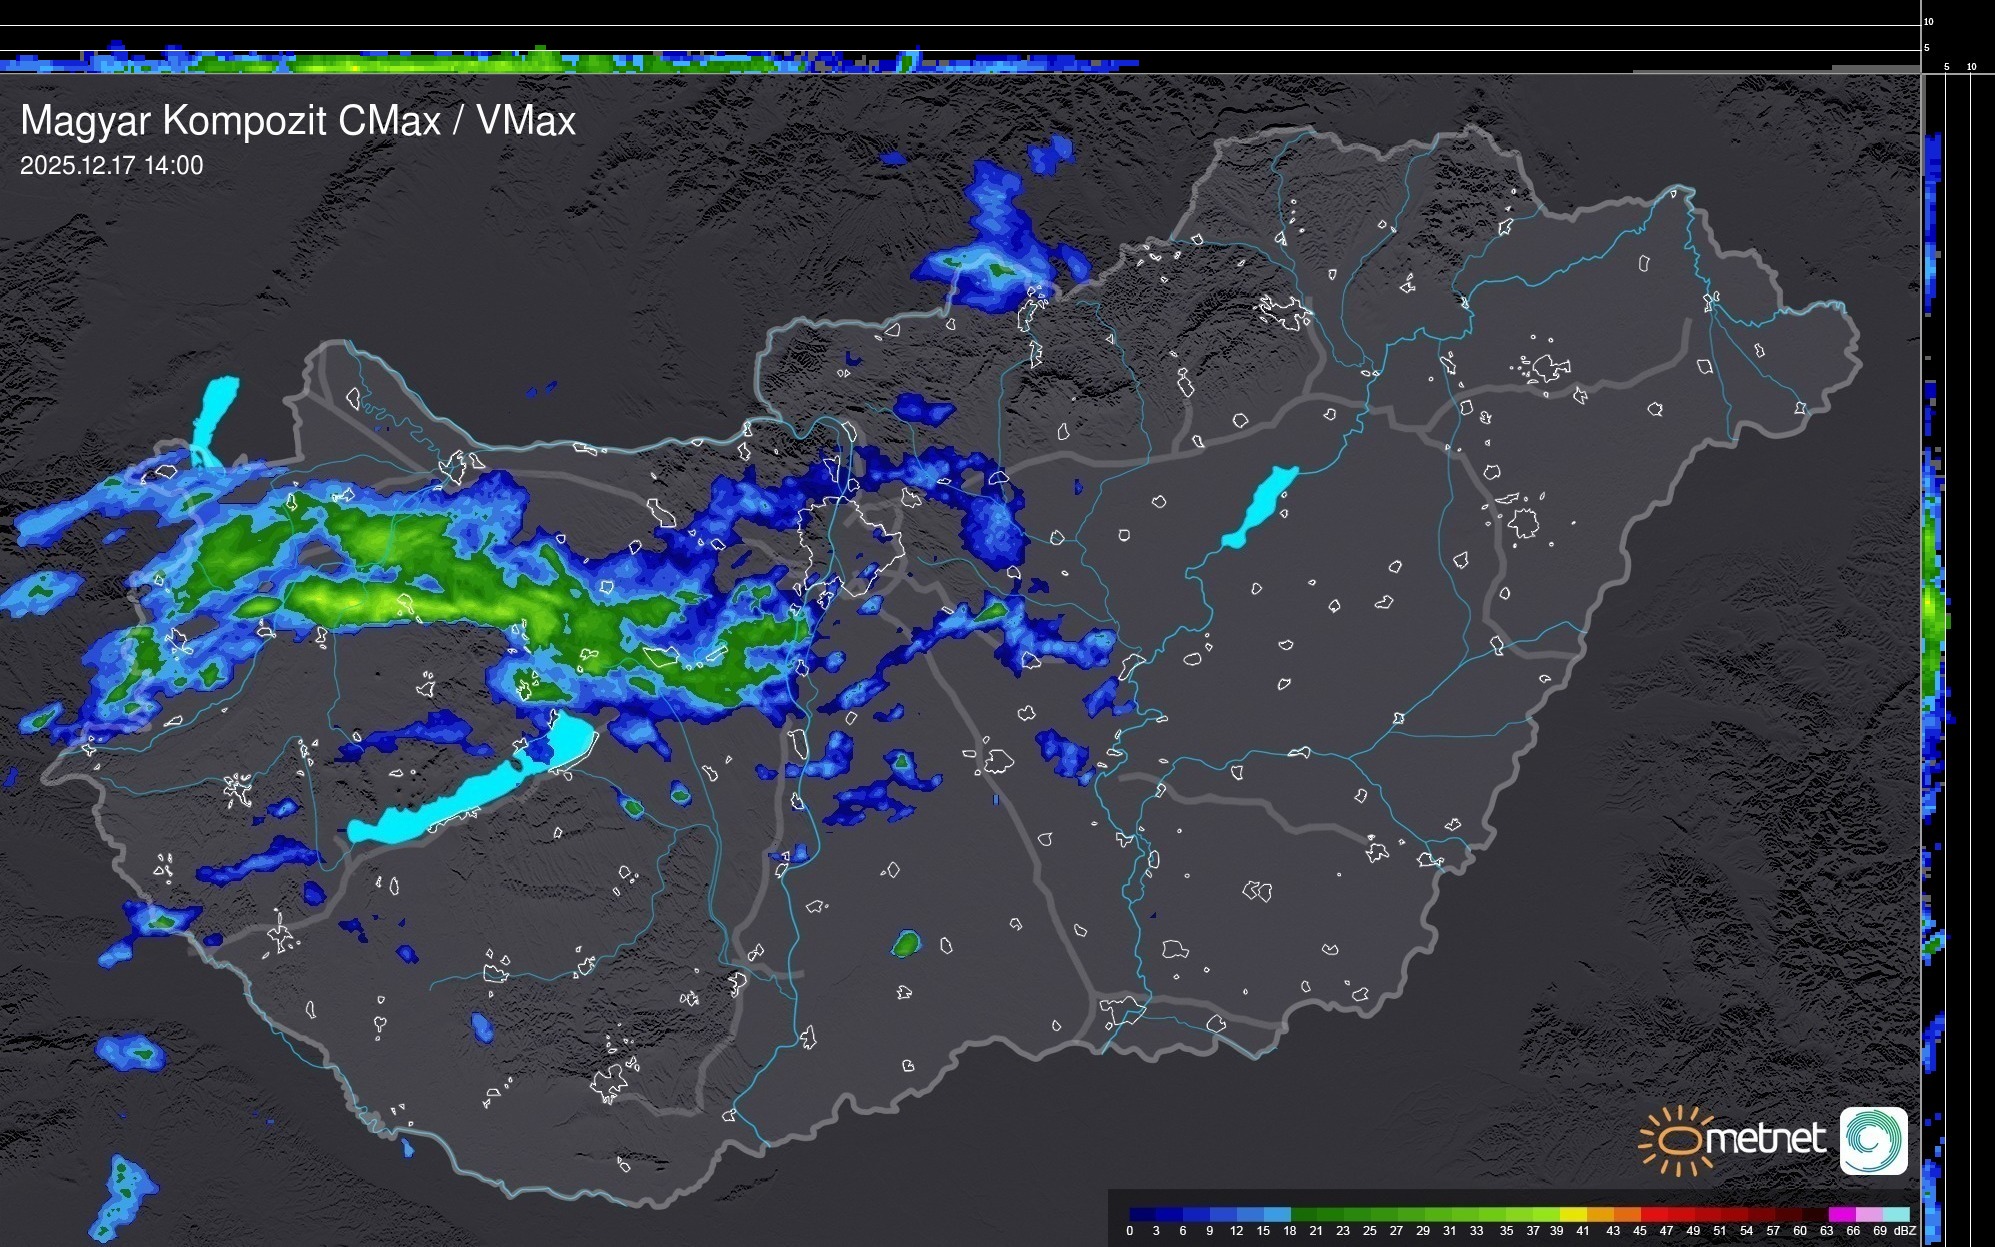This screenshot has width=1995, height=1247.
Task: Select the red 45 dBZ legend swatch
Action: pos(1653,1214)
